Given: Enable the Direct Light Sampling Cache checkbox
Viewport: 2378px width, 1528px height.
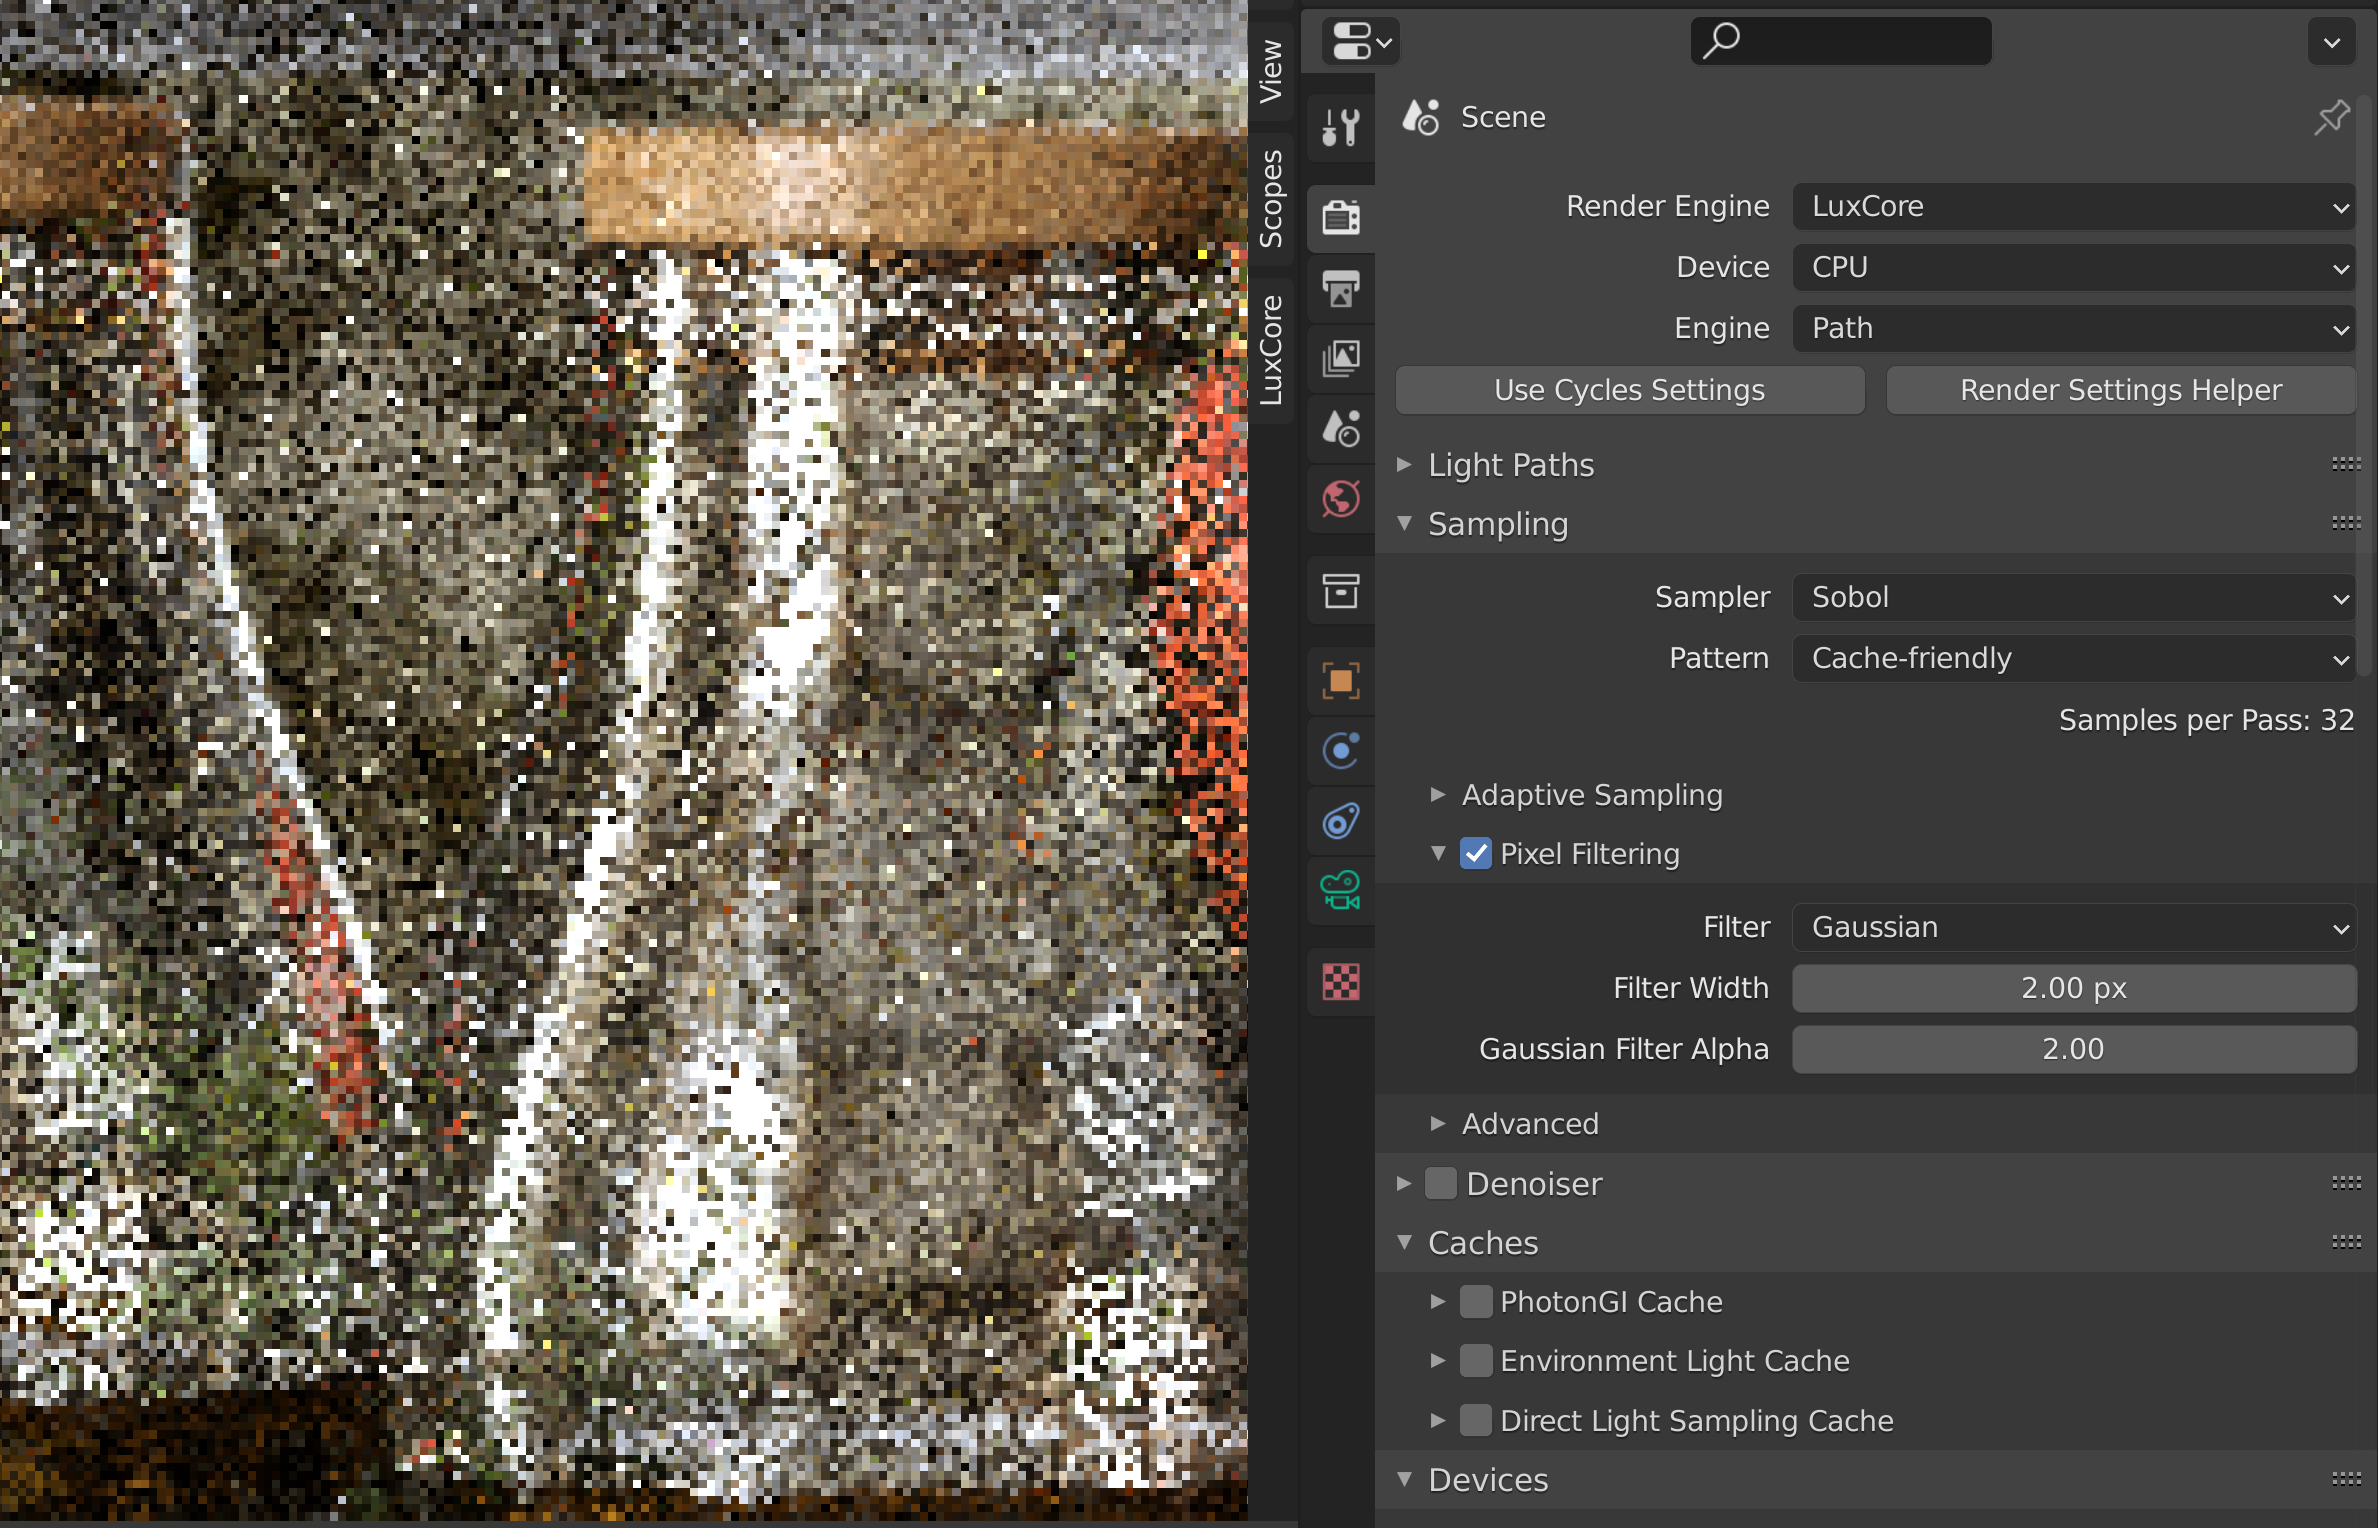Looking at the screenshot, I should point(1476,1420).
